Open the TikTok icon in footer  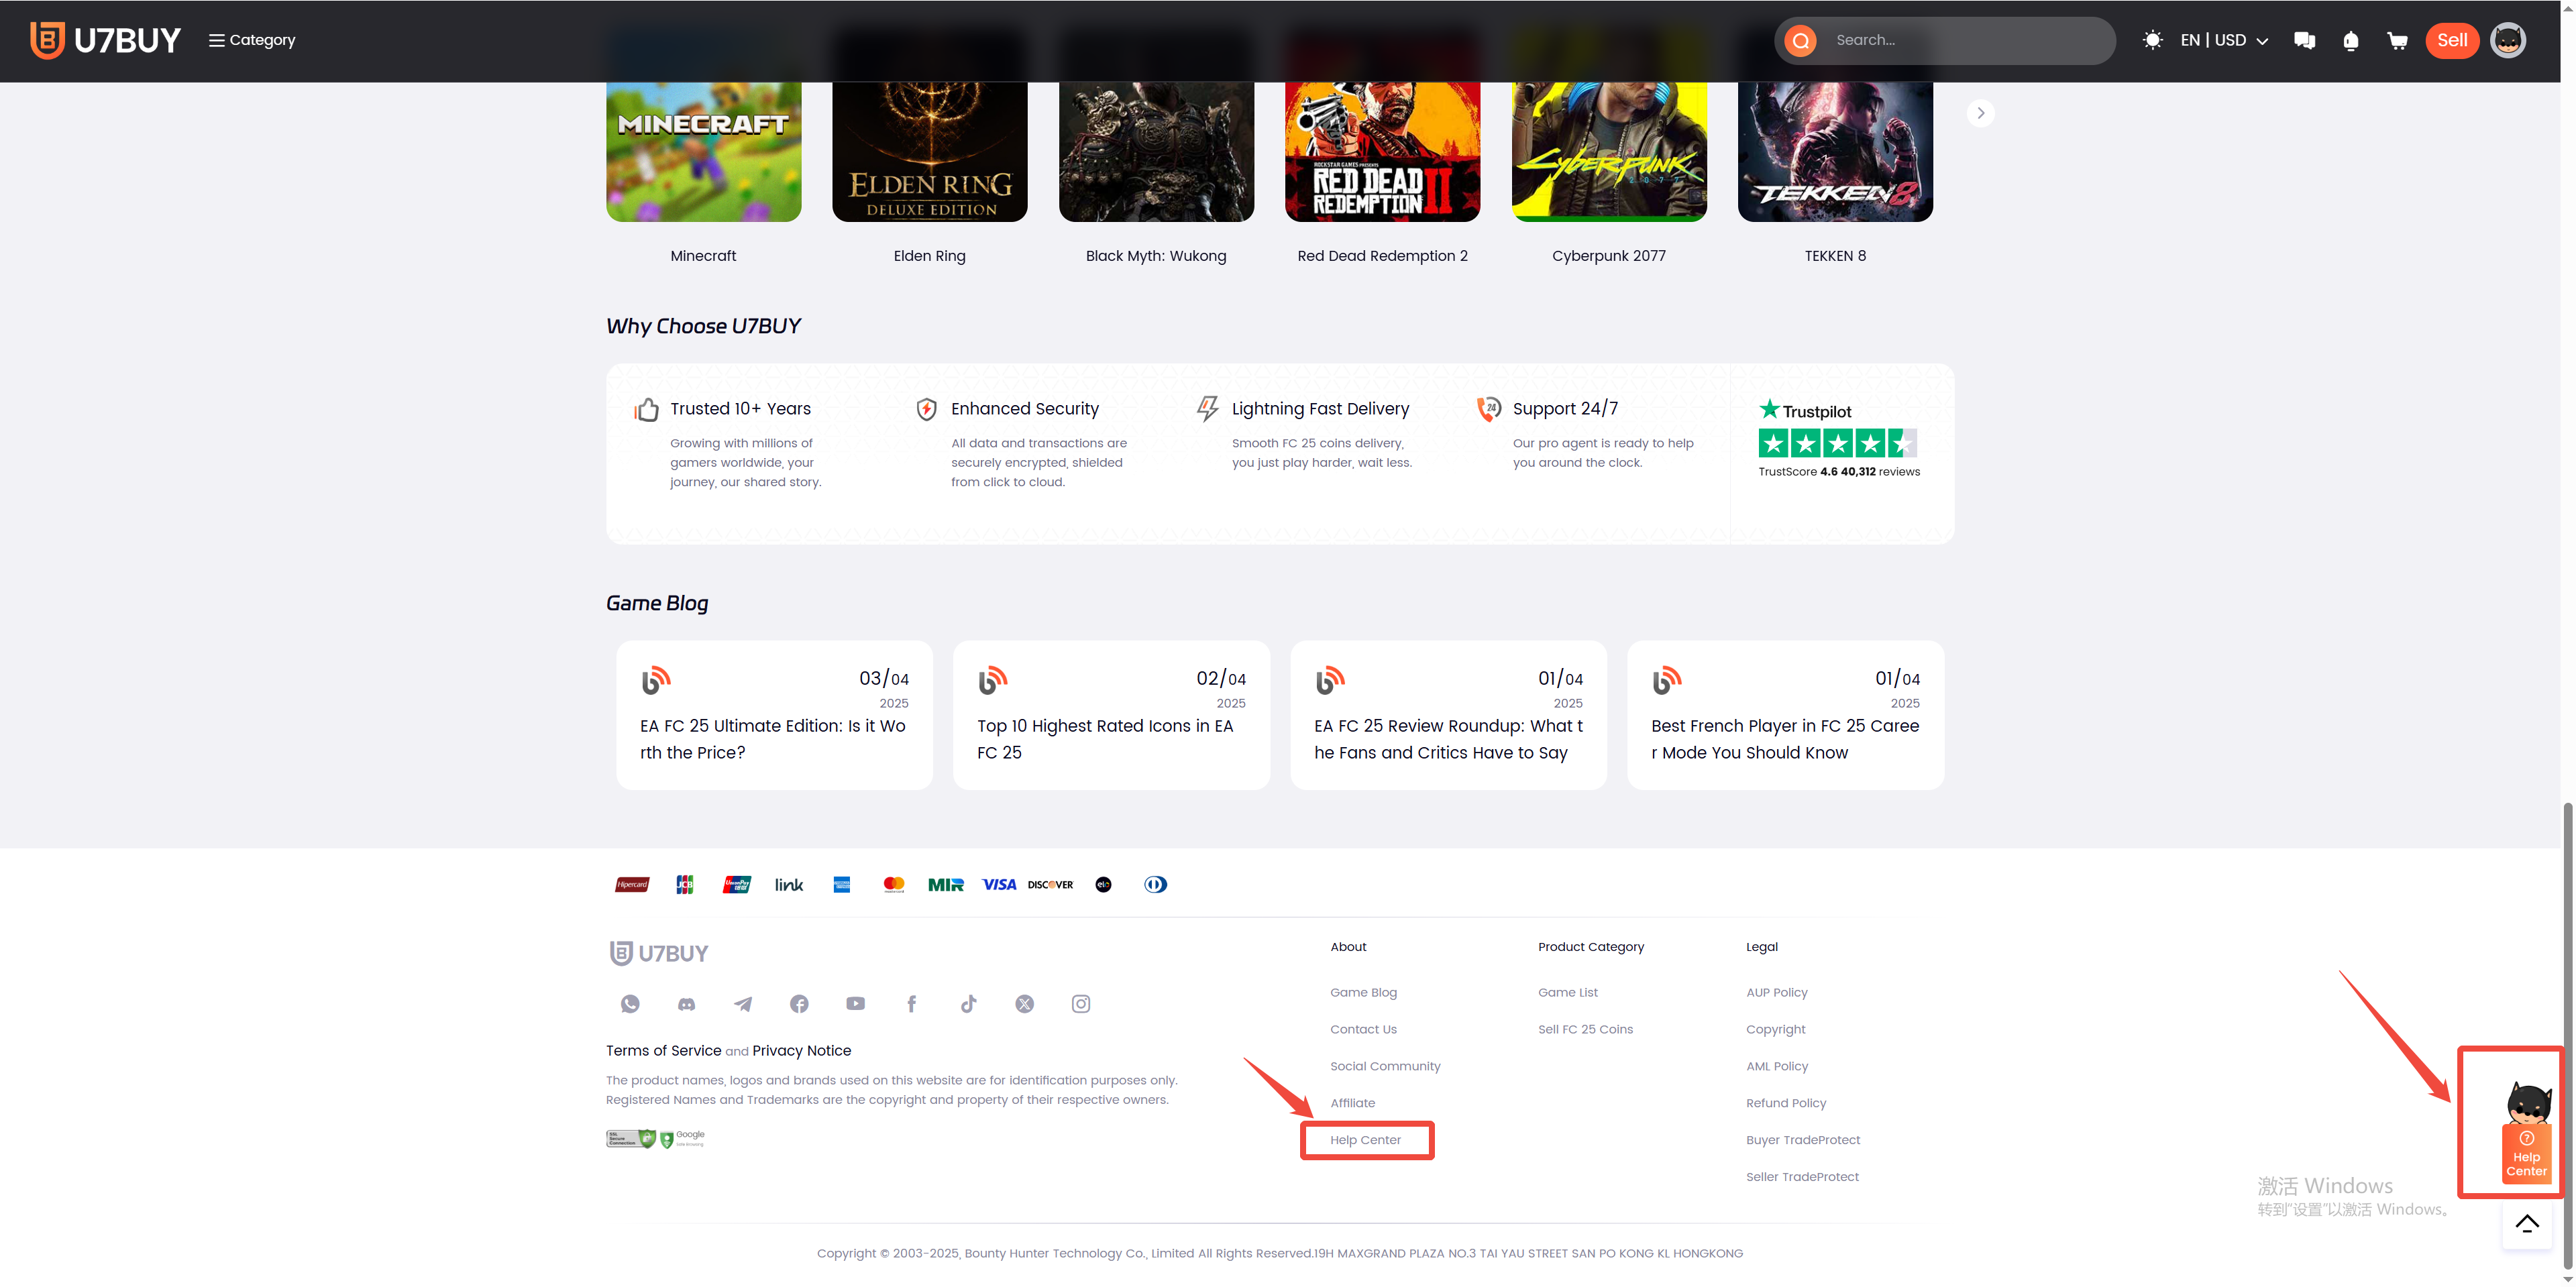tap(968, 1004)
